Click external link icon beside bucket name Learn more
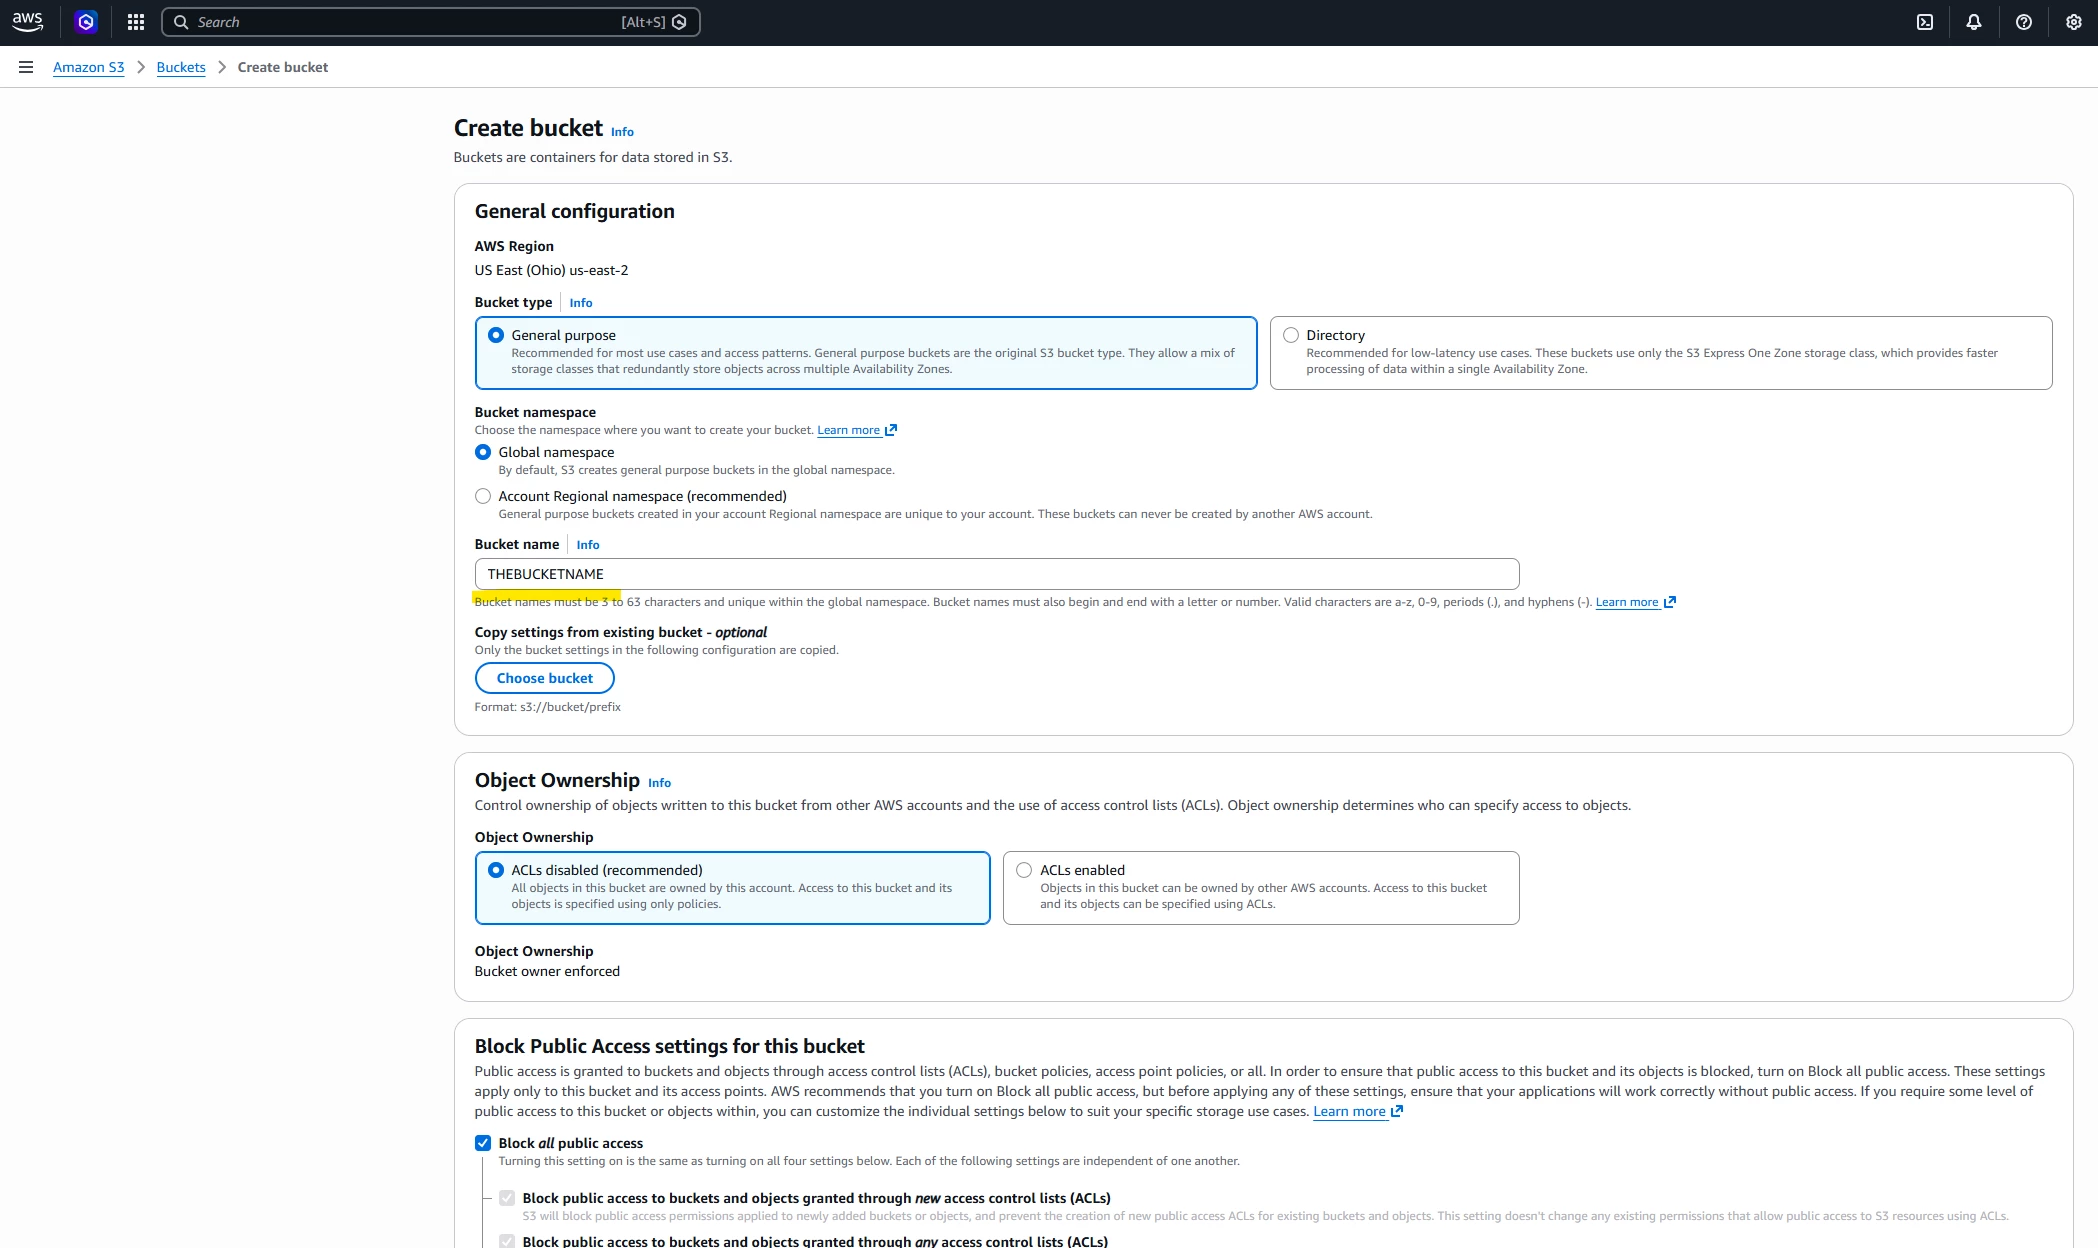This screenshot has height=1248, width=2098. (x=1669, y=602)
